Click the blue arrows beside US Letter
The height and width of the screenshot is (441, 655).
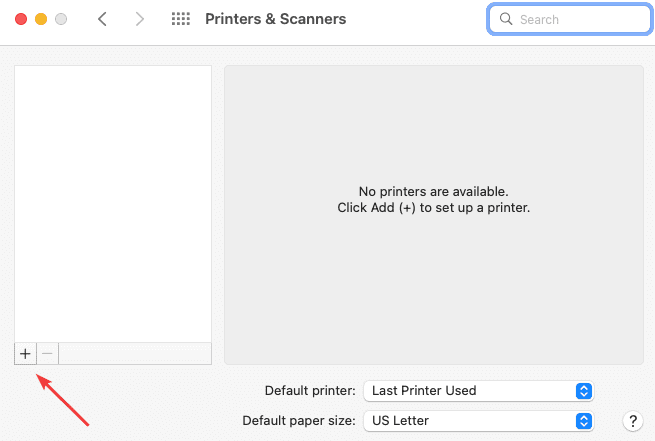pyautogui.click(x=585, y=421)
